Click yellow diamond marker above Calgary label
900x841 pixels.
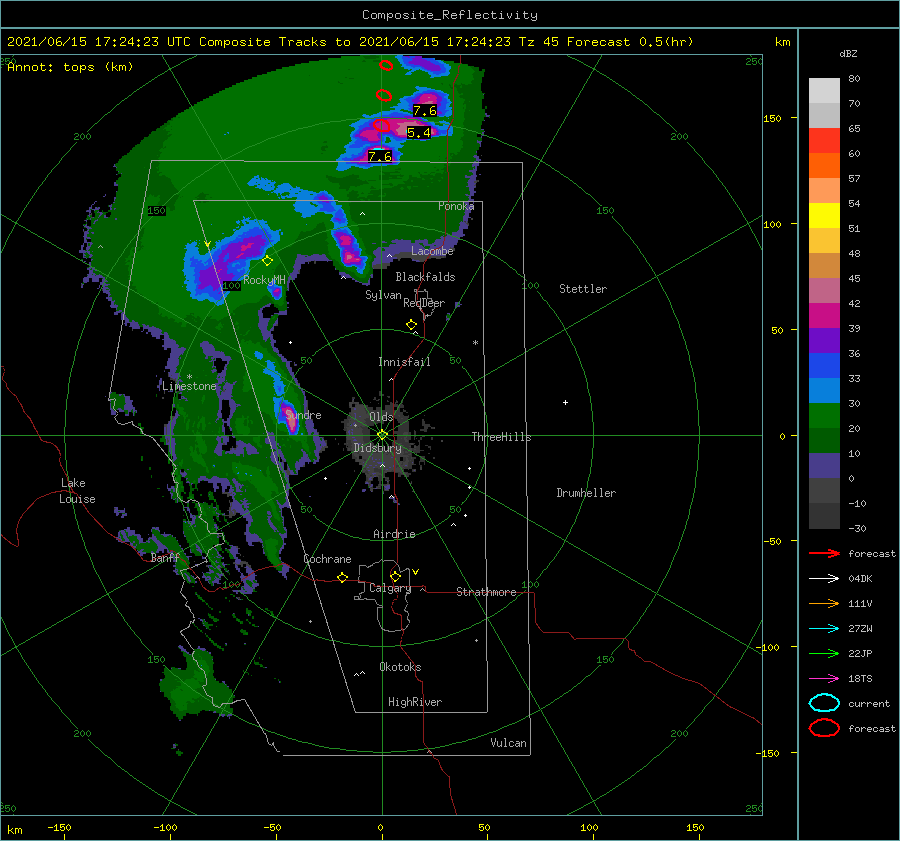tap(395, 576)
